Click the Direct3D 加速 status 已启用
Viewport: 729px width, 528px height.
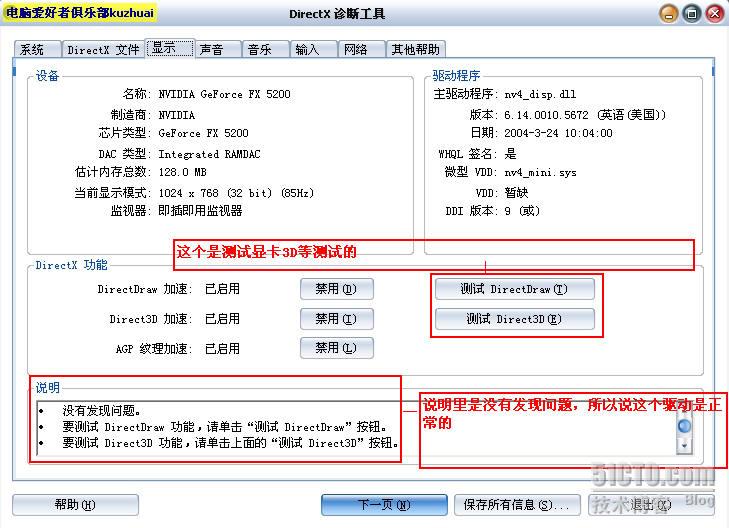[222, 319]
